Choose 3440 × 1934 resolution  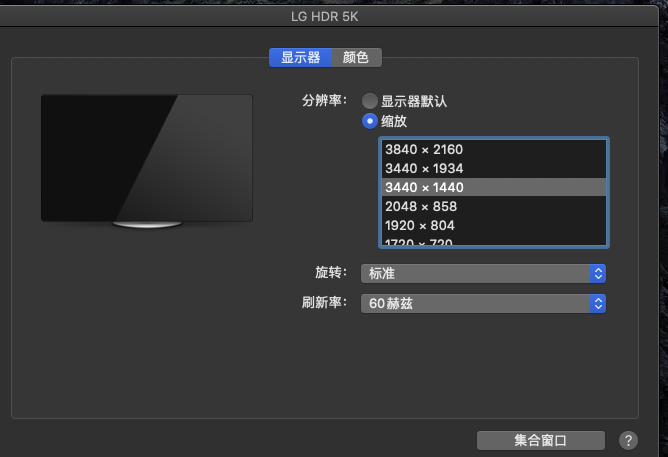click(493, 169)
